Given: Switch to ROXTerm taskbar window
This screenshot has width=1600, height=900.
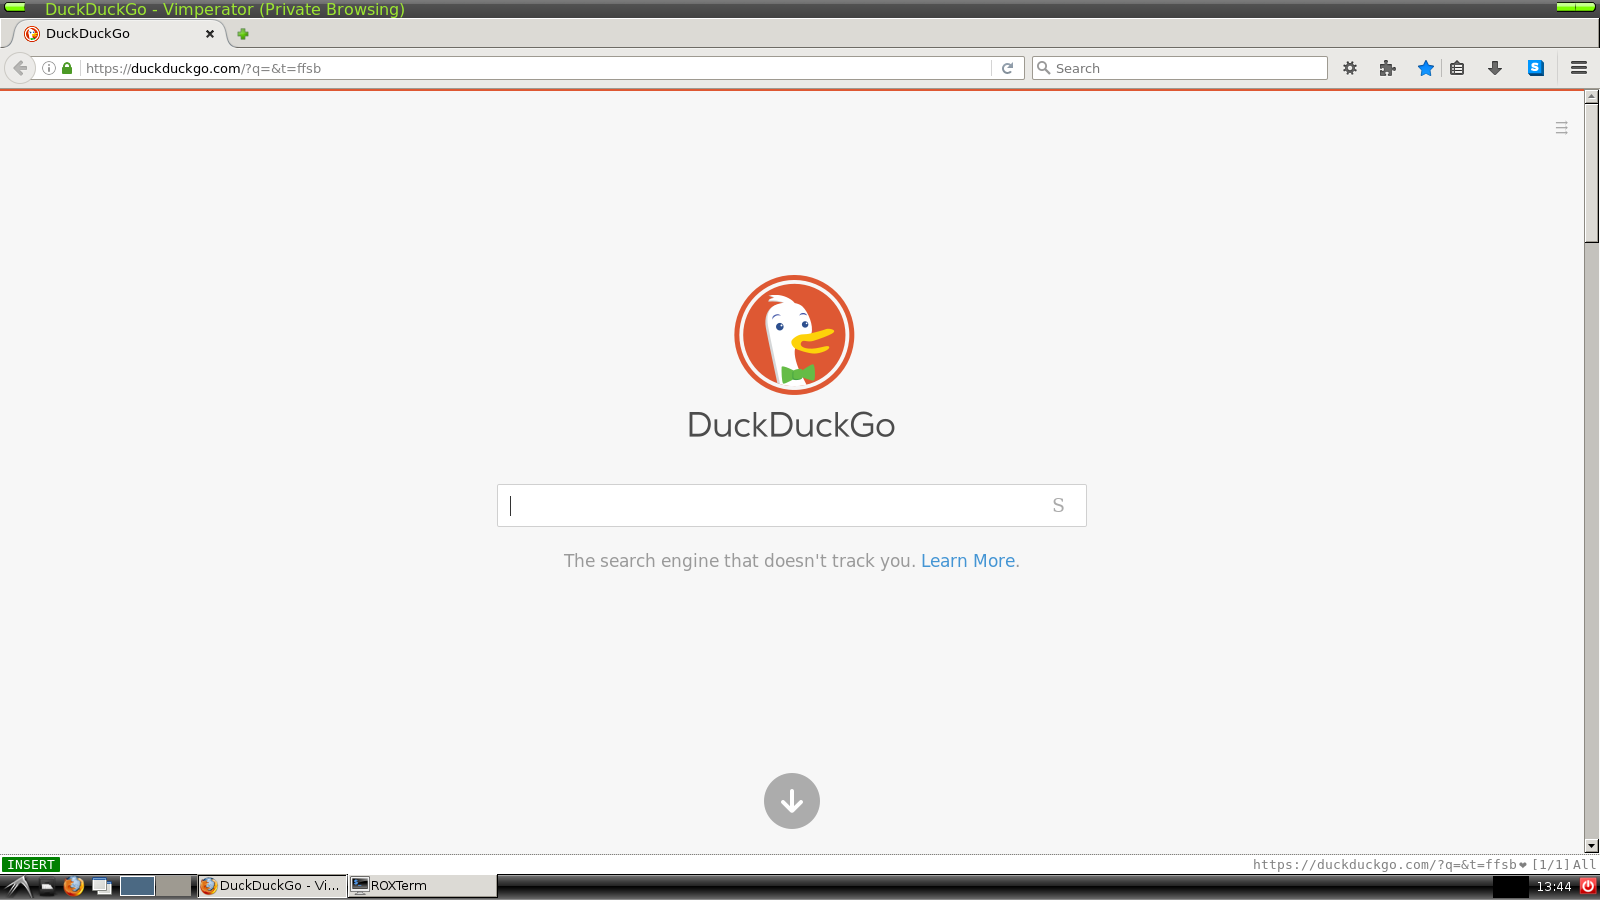Looking at the screenshot, I should coord(422,886).
